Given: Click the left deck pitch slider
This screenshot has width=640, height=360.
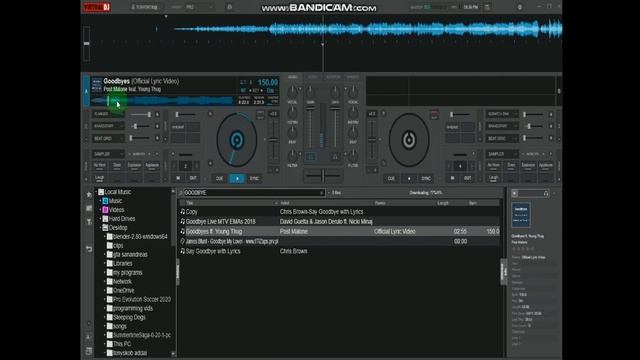Looking at the screenshot, I should (273, 140).
